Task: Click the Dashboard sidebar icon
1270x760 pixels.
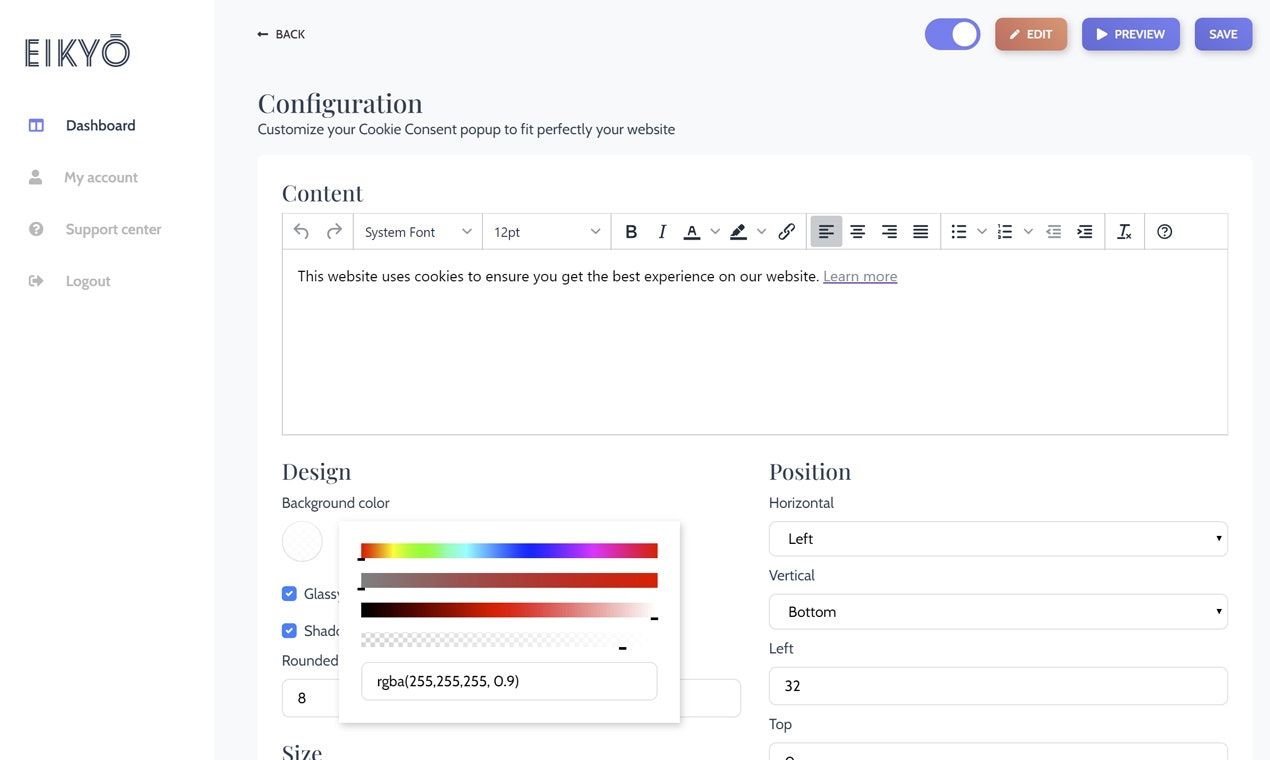Action: (36, 126)
